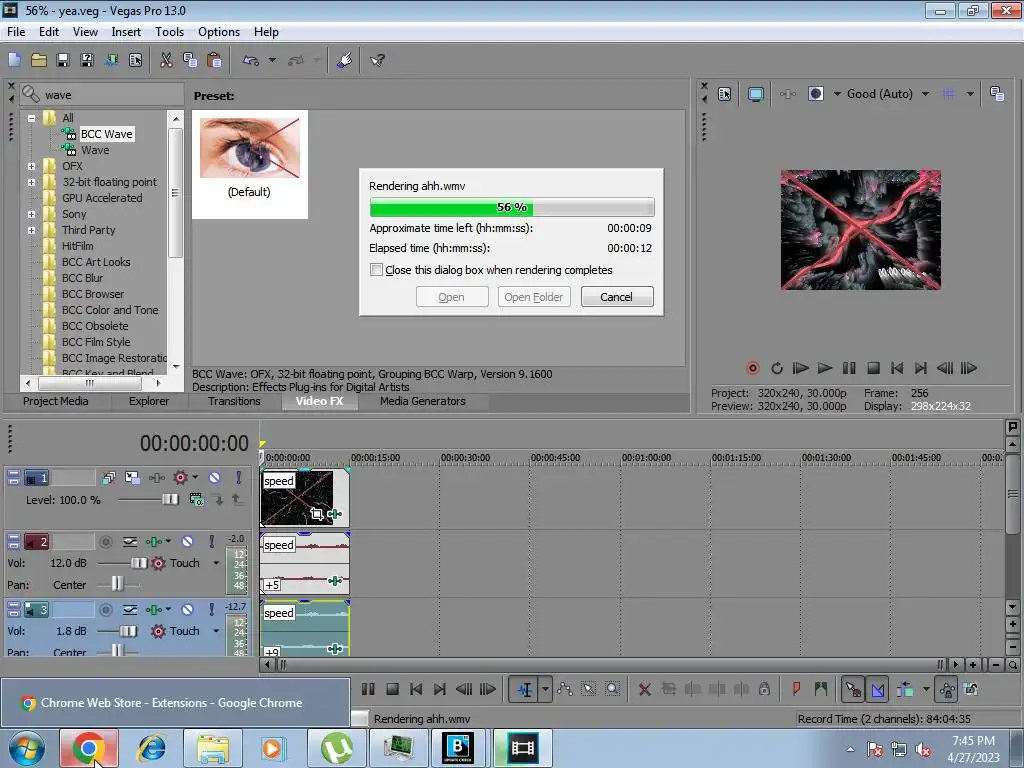The width and height of the screenshot is (1024, 768).
Task: Arm audio track 2 for record
Action: coord(105,541)
